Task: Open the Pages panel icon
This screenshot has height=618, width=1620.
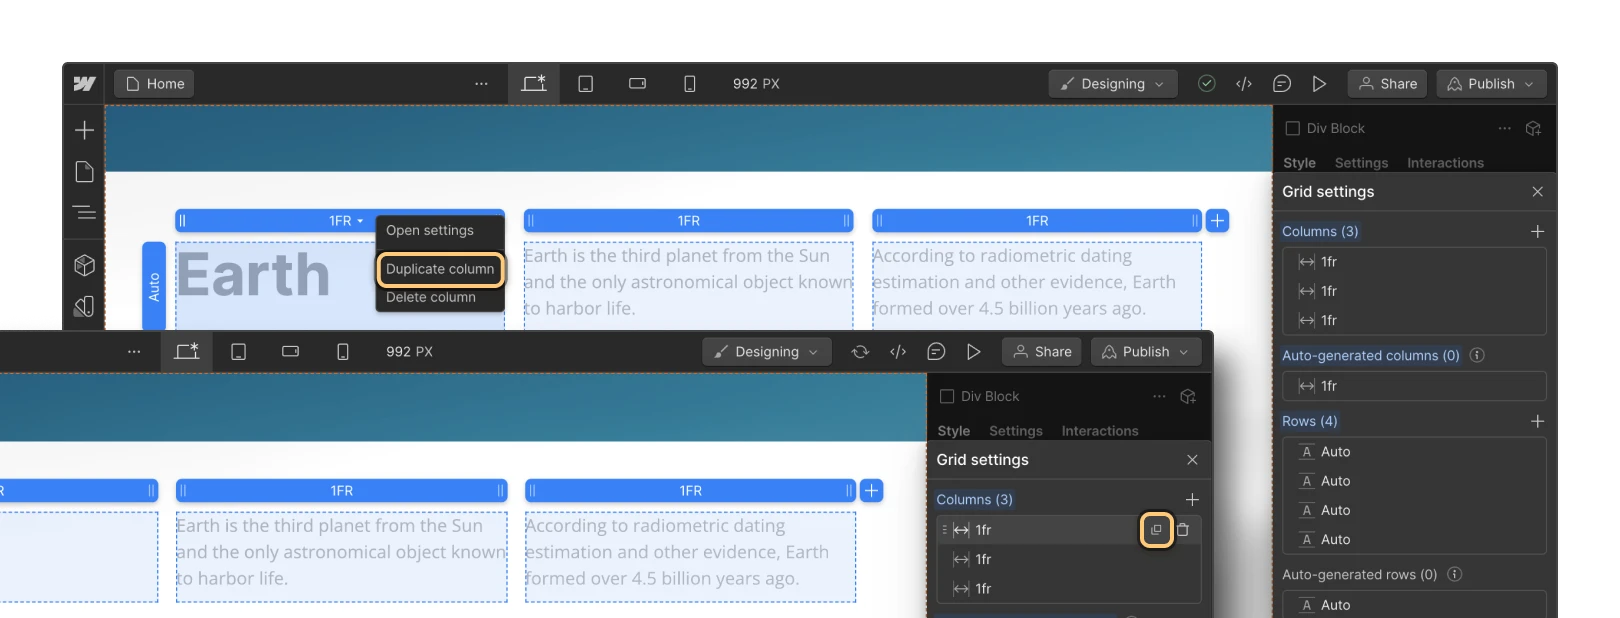Action: click(85, 172)
